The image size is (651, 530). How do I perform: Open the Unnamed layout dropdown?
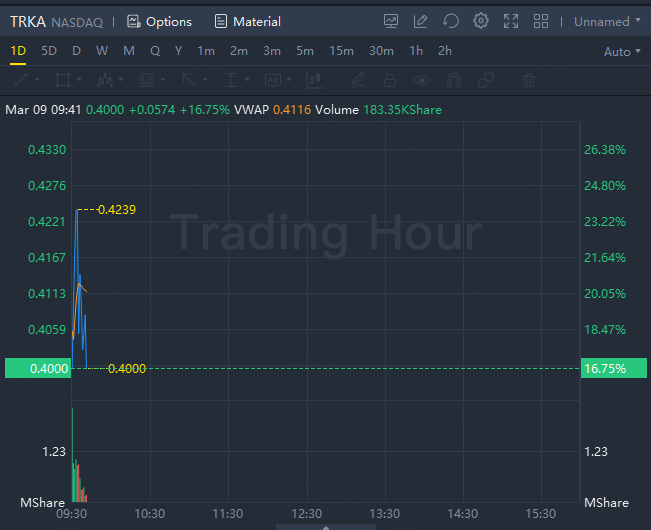607,22
